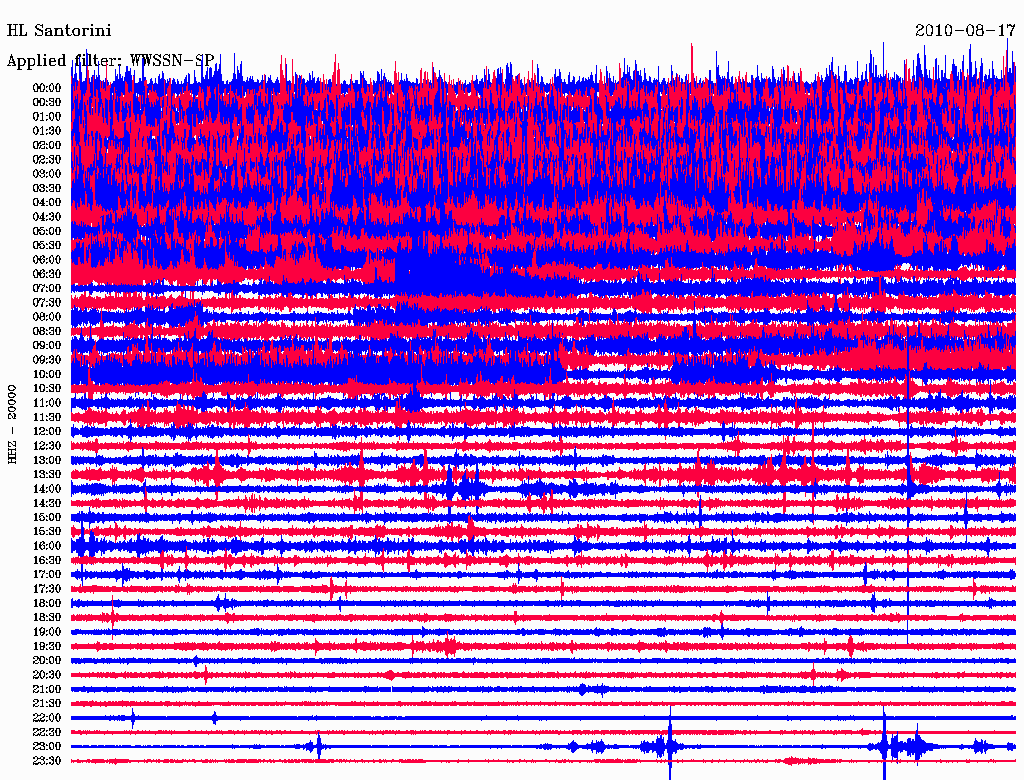Image resolution: width=1024 pixels, height=780 pixels.
Task: Select the 16:00 time label
Action: pos(47,546)
